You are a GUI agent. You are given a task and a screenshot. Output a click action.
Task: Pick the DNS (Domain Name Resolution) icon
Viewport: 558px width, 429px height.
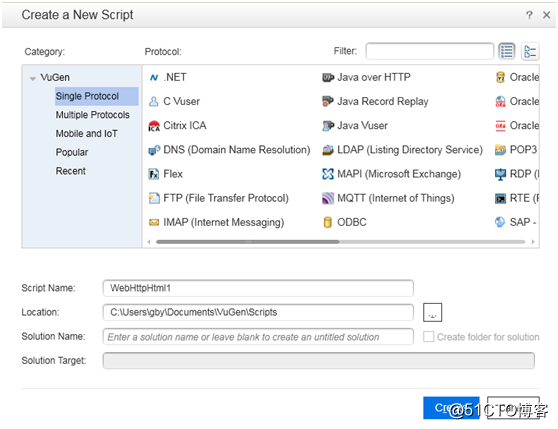154,150
